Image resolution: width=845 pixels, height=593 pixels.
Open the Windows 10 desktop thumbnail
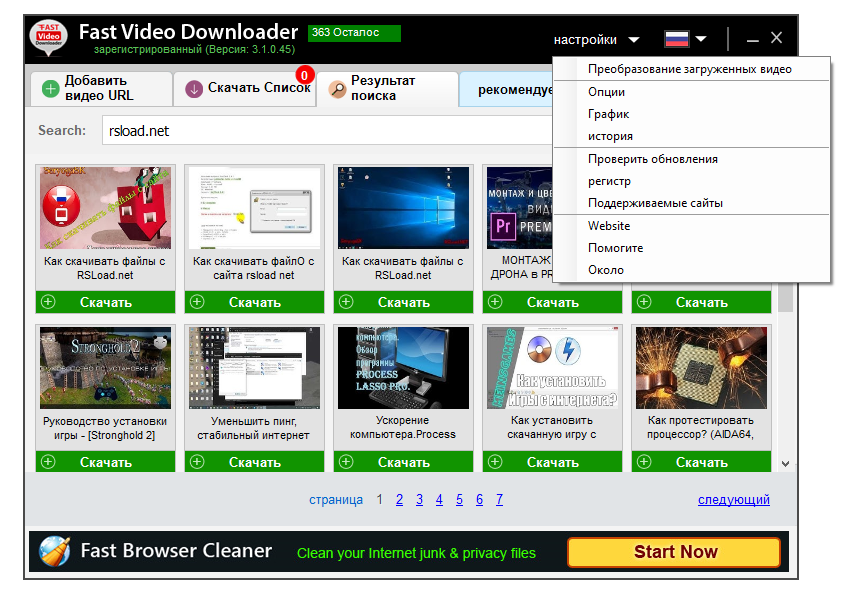[x=404, y=208]
